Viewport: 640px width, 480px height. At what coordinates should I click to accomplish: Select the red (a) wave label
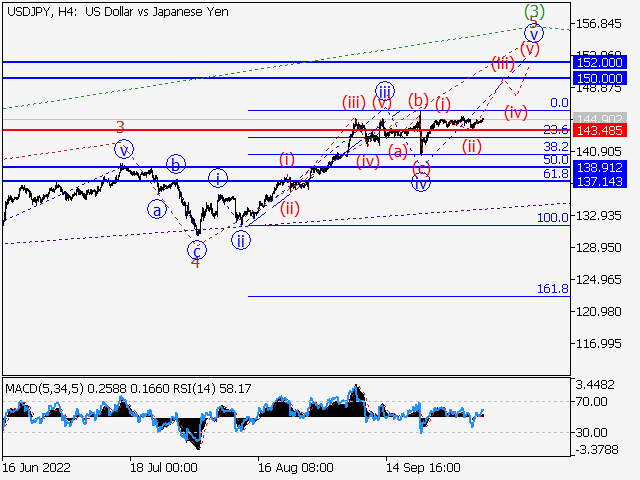398,152
